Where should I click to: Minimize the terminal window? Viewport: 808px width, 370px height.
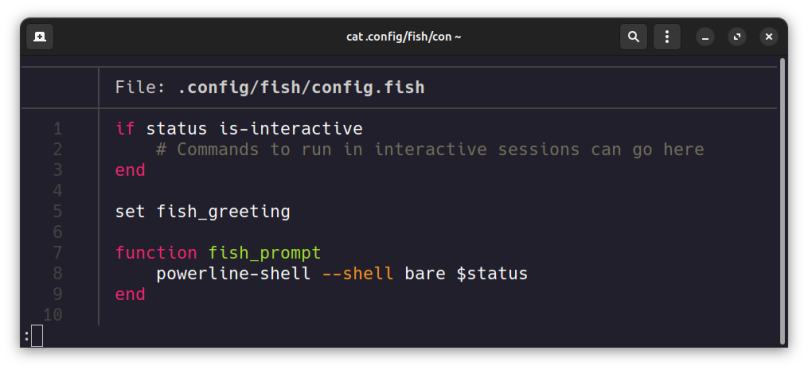[x=705, y=37]
